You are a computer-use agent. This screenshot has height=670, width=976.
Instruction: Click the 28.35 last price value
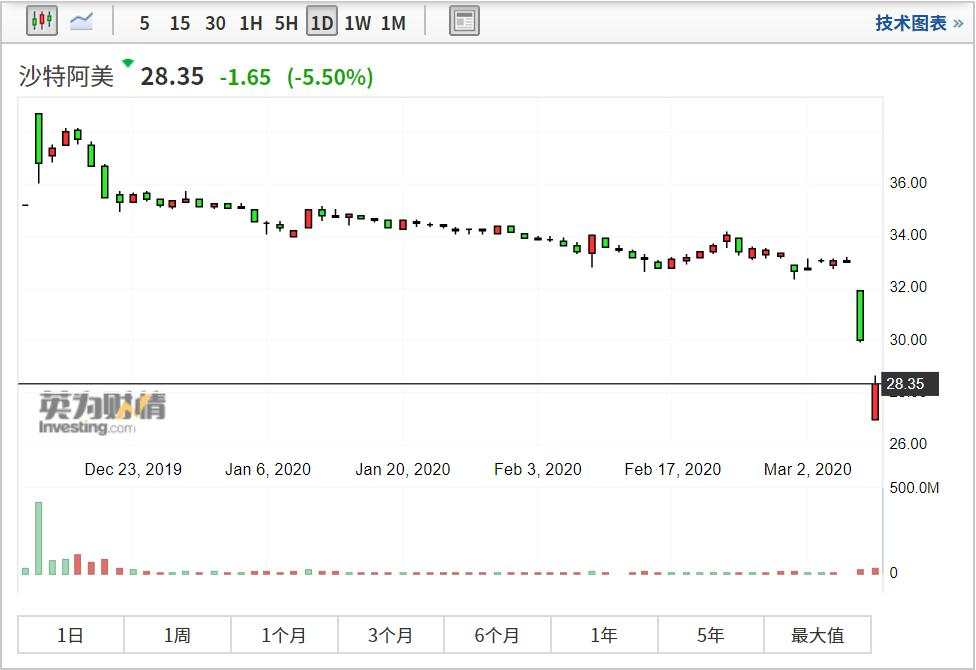172,77
